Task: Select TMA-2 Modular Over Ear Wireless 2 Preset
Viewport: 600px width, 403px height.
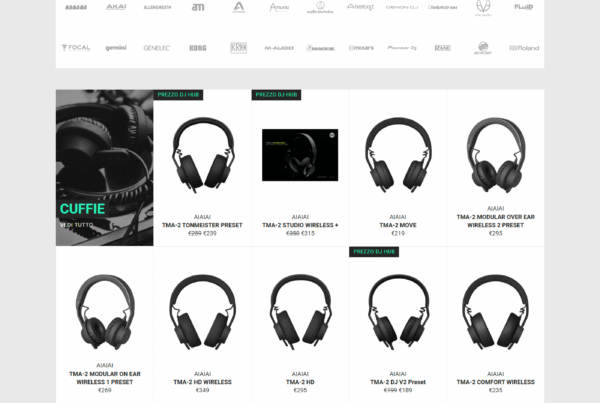Action: pyautogui.click(x=495, y=221)
